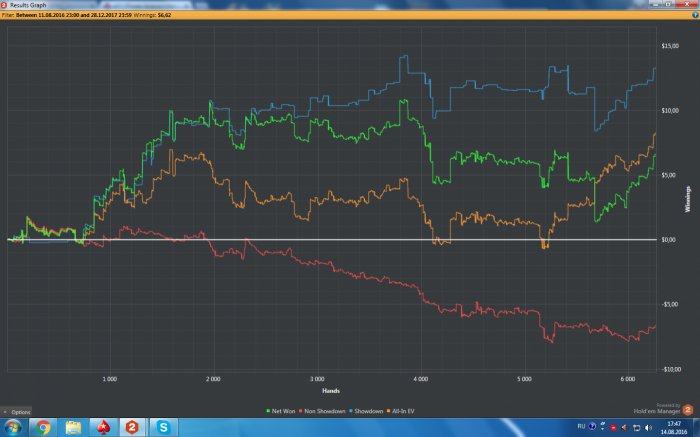The width and height of the screenshot is (700, 437).
Task: Open Google Chrome from the taskbar
Action: (x=43, y=428)
